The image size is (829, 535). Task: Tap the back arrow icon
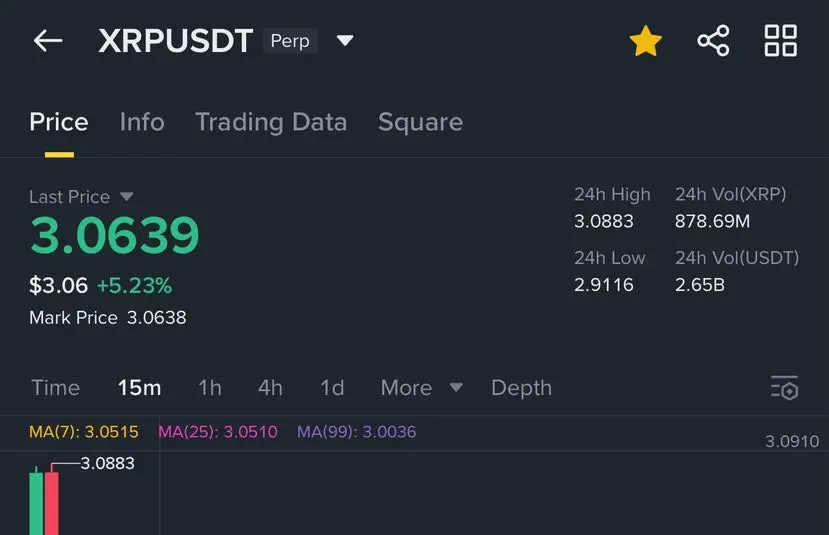(48, 41)
